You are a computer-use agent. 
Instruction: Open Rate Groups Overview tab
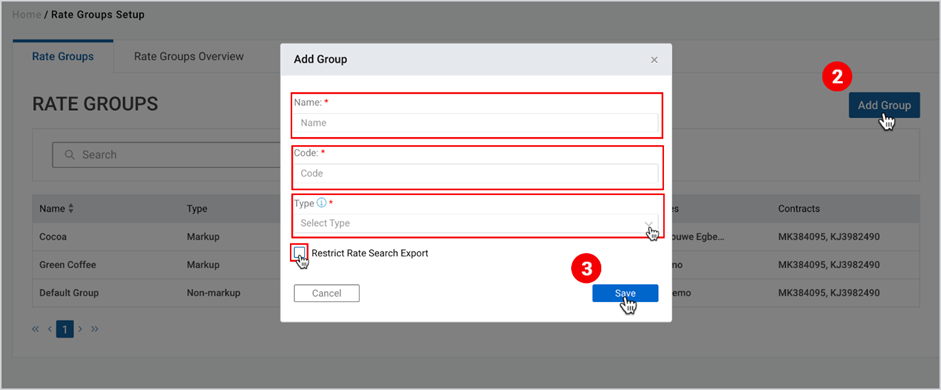(188, 56)
